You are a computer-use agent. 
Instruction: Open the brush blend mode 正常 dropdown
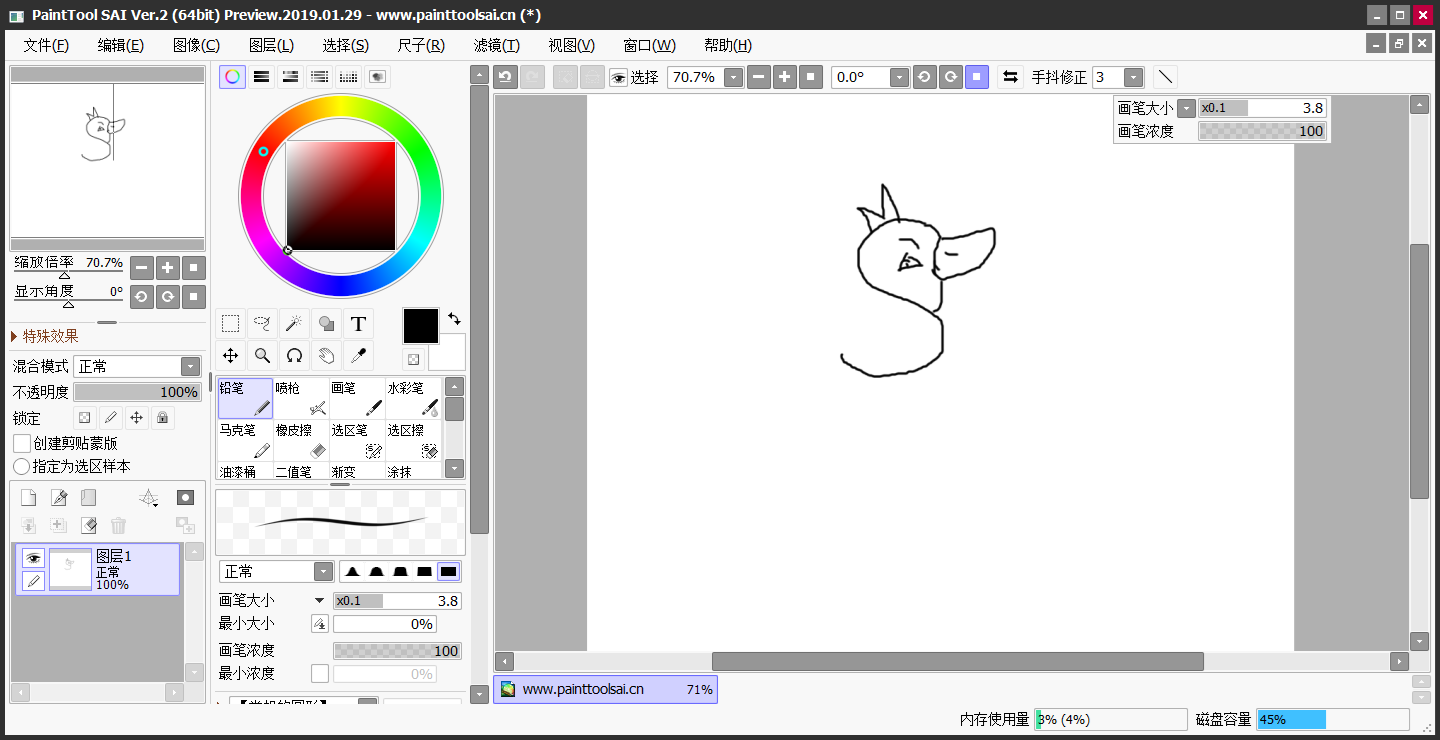coord(323,571)
